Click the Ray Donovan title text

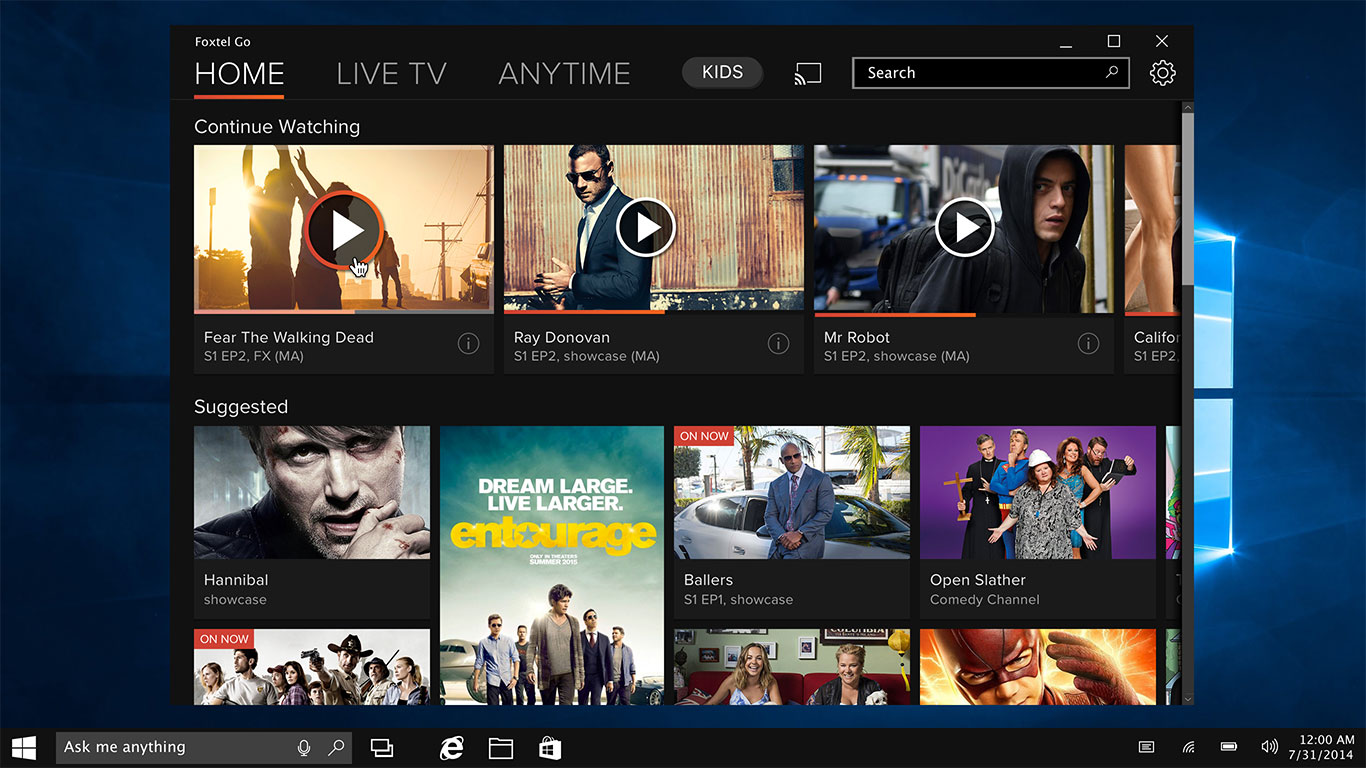click(562, 337)
